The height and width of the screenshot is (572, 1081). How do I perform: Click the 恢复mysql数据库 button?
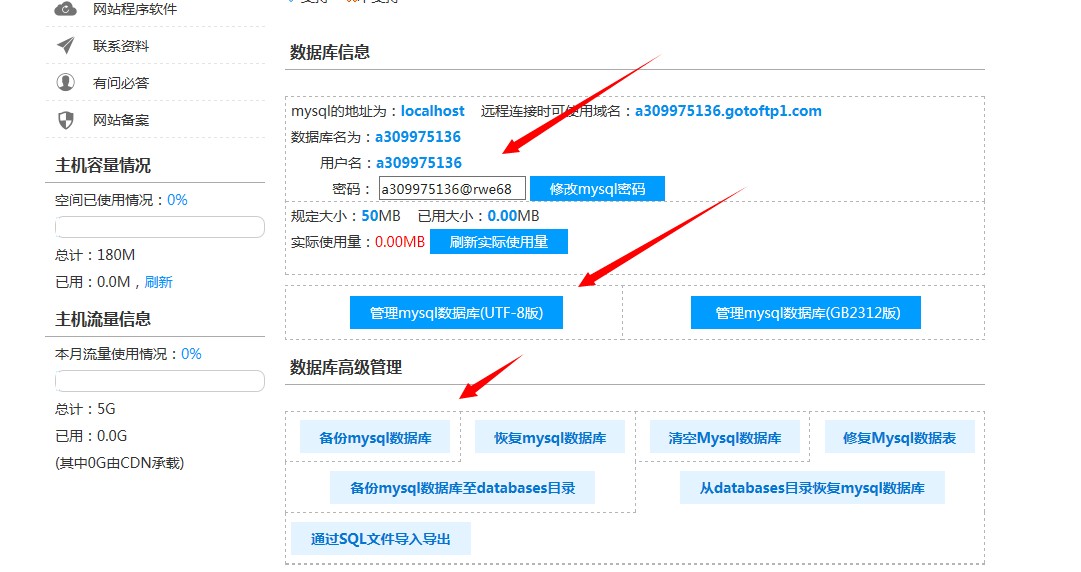tap(550, 438)
